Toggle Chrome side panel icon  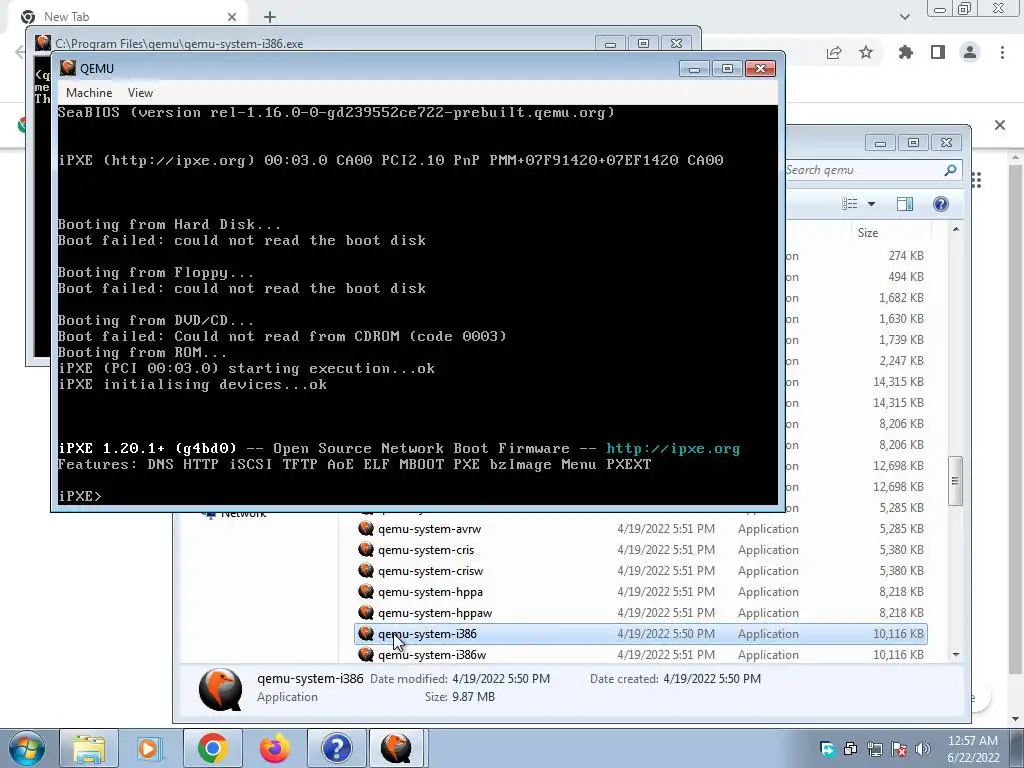[x=938, y=52]
